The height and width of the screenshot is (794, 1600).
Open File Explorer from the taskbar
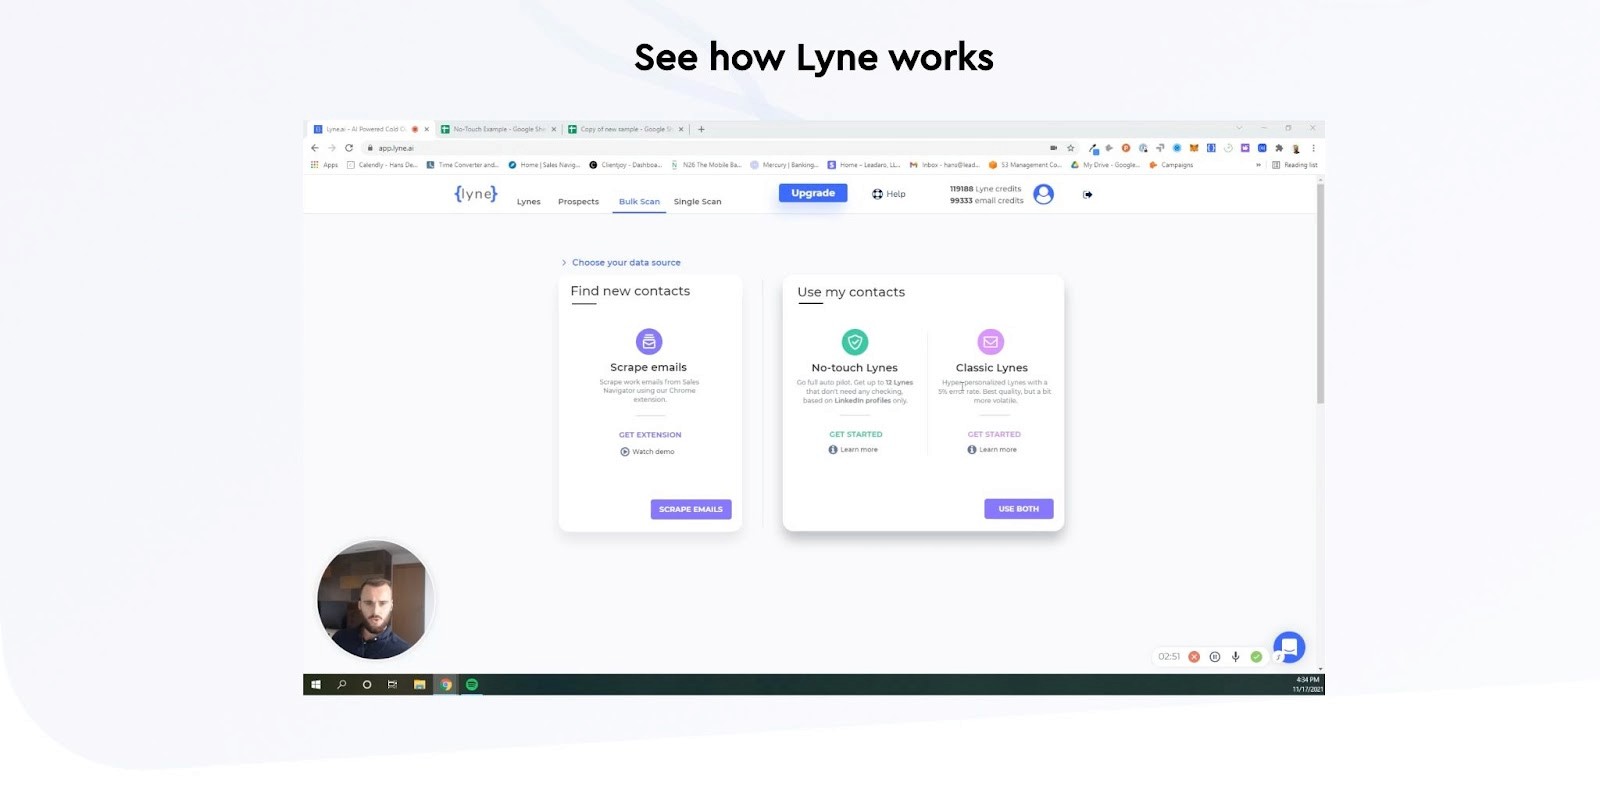point(420,685)
